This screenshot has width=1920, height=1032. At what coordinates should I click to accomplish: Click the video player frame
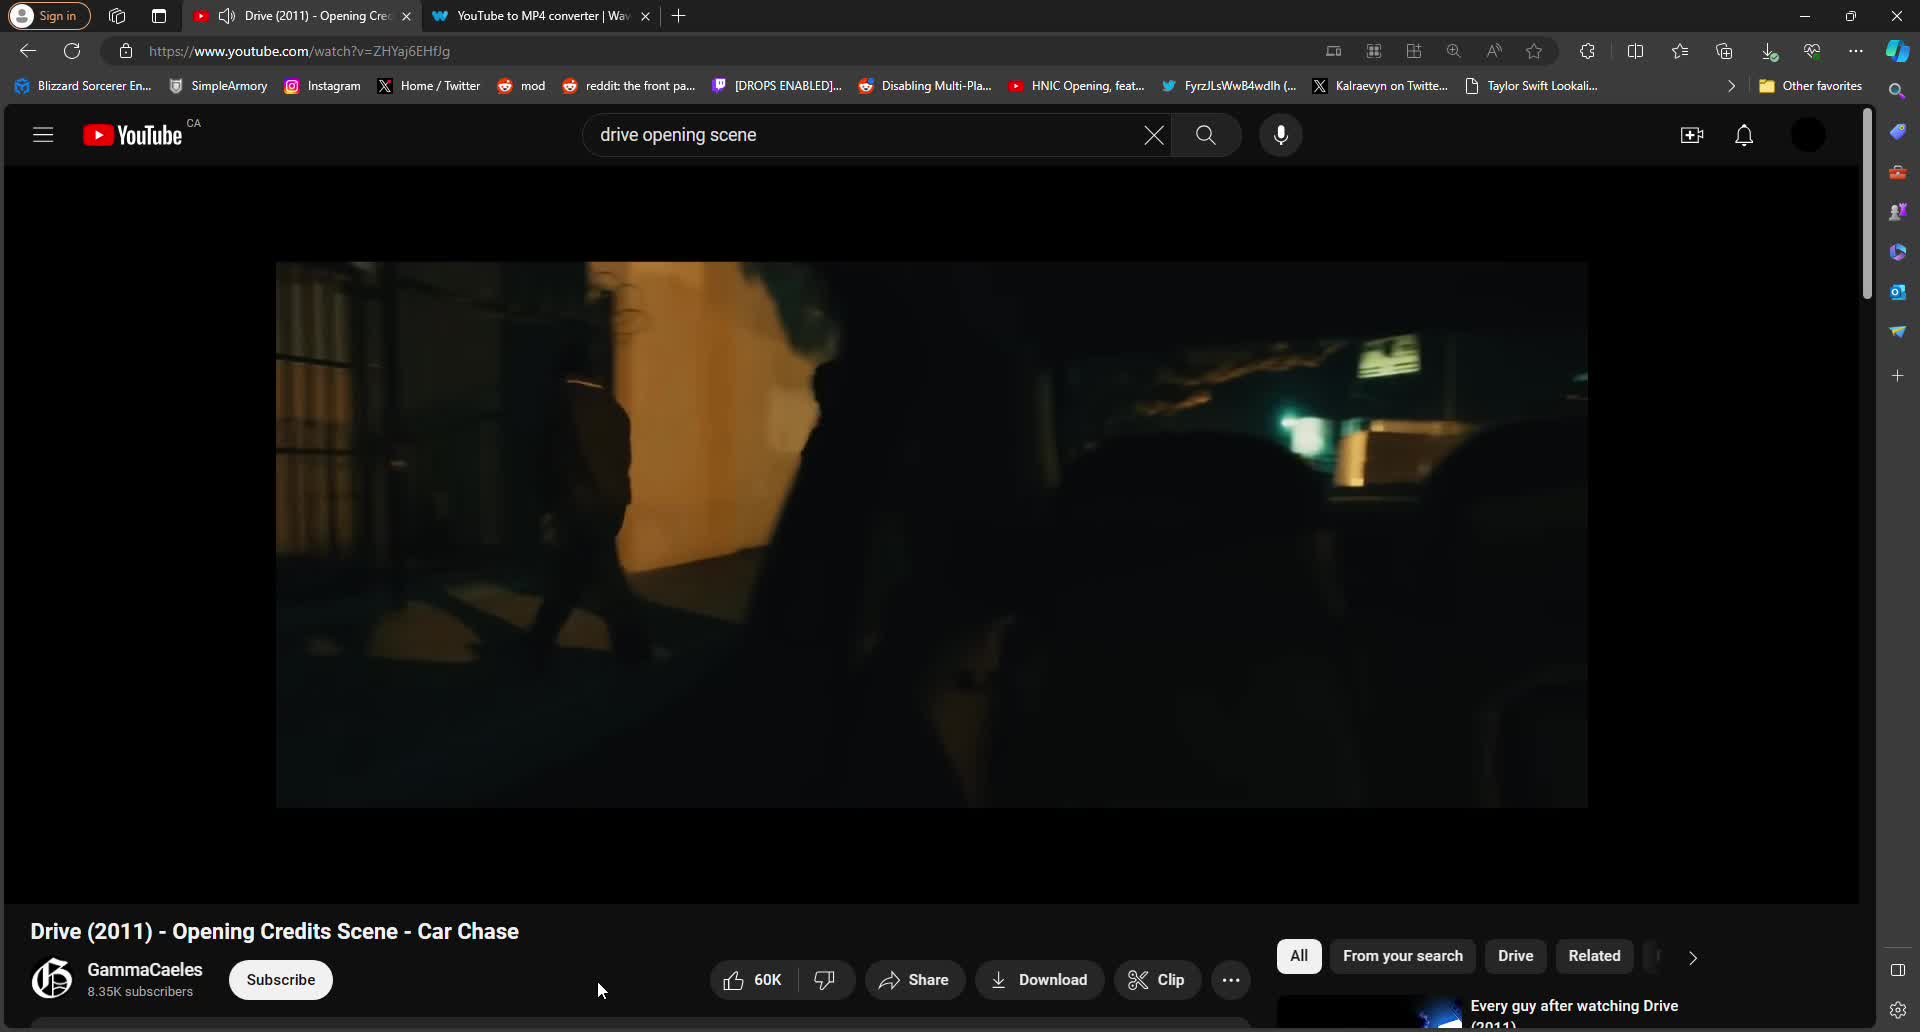[931, 535]
